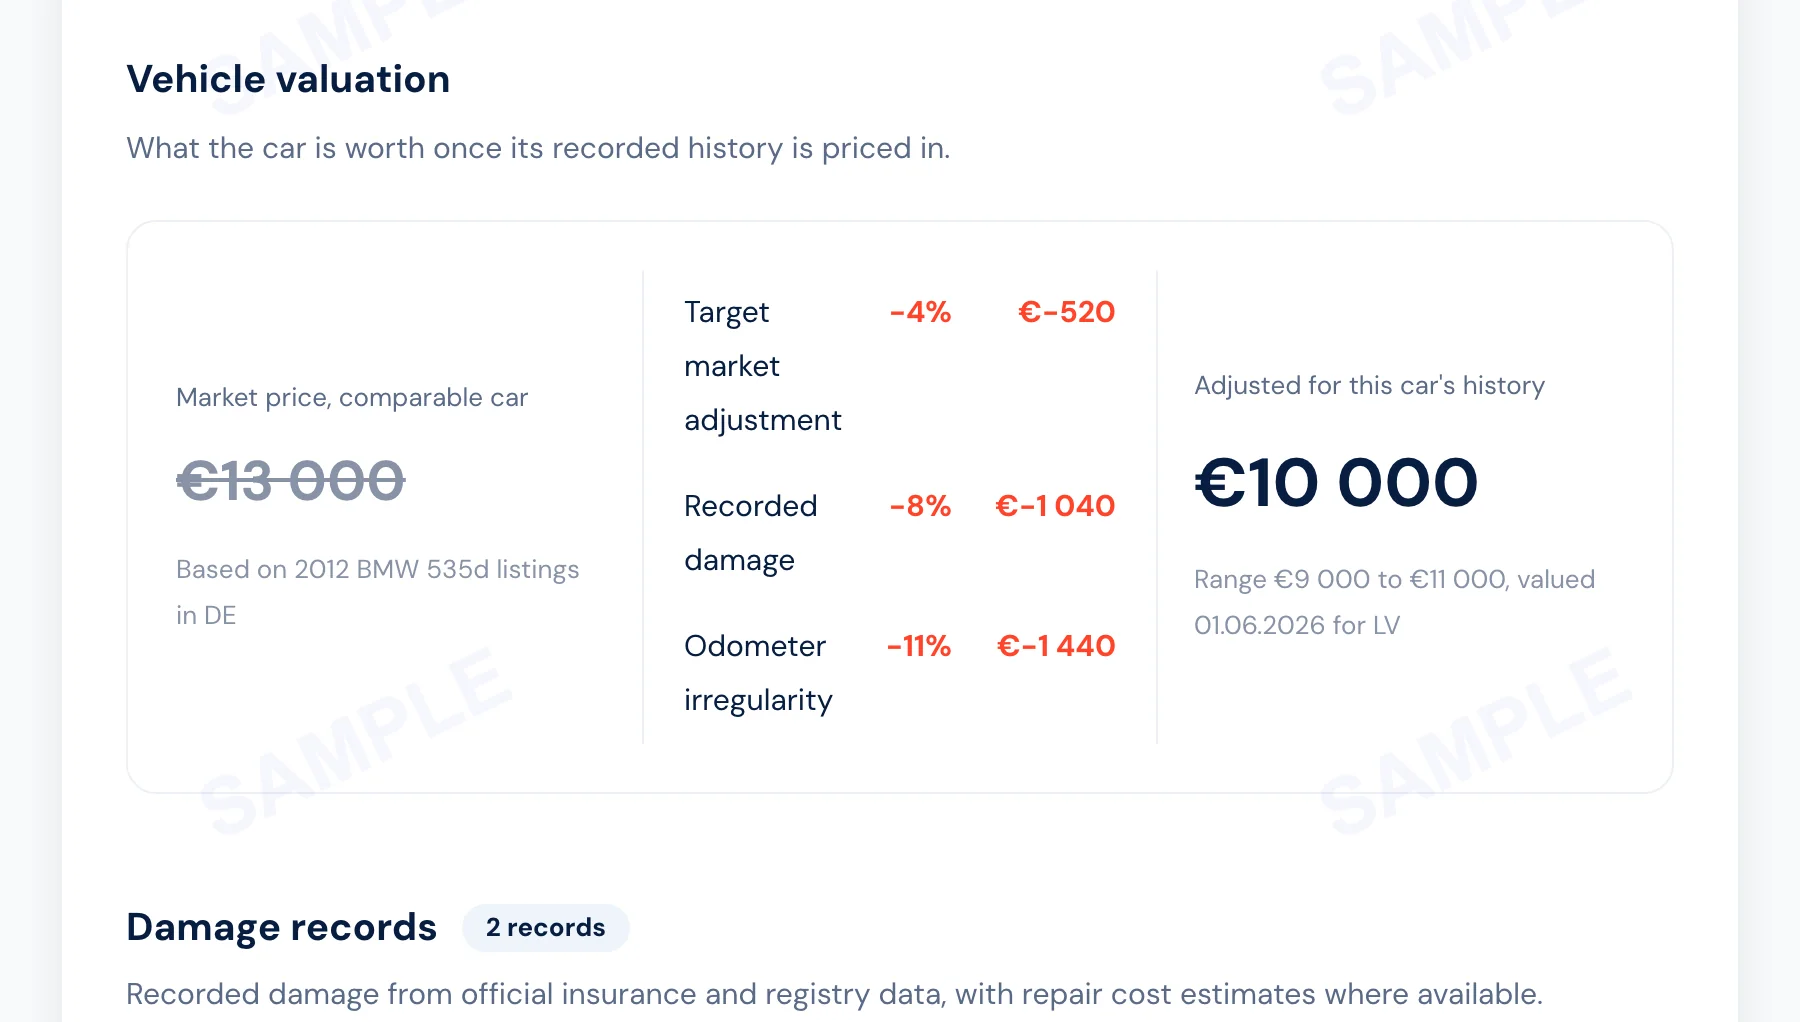Click the €-1 040 damage deduction
Screen dimensions: 1800x1022
1055,506
